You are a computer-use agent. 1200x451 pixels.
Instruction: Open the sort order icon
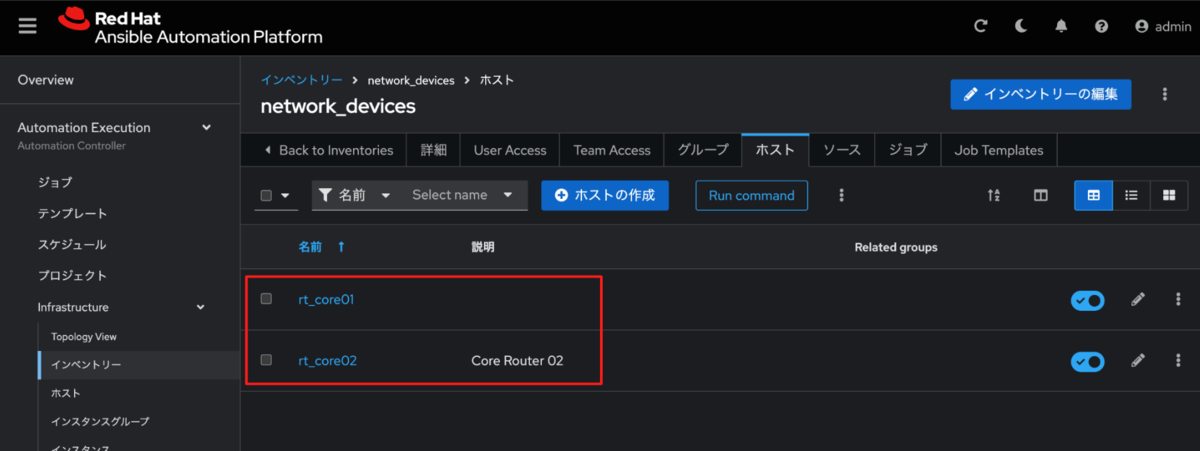(993, 195)
